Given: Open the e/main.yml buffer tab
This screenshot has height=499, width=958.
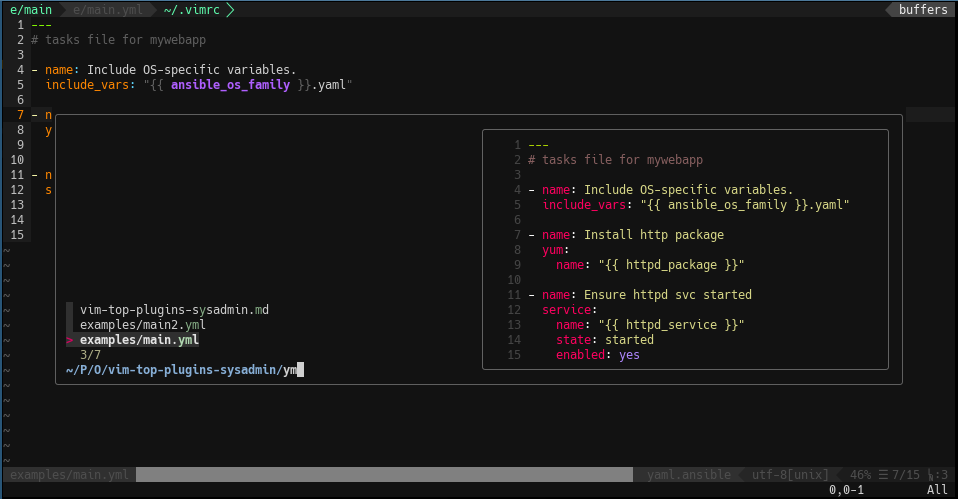Looking at the screenshot, I should 105,10.
